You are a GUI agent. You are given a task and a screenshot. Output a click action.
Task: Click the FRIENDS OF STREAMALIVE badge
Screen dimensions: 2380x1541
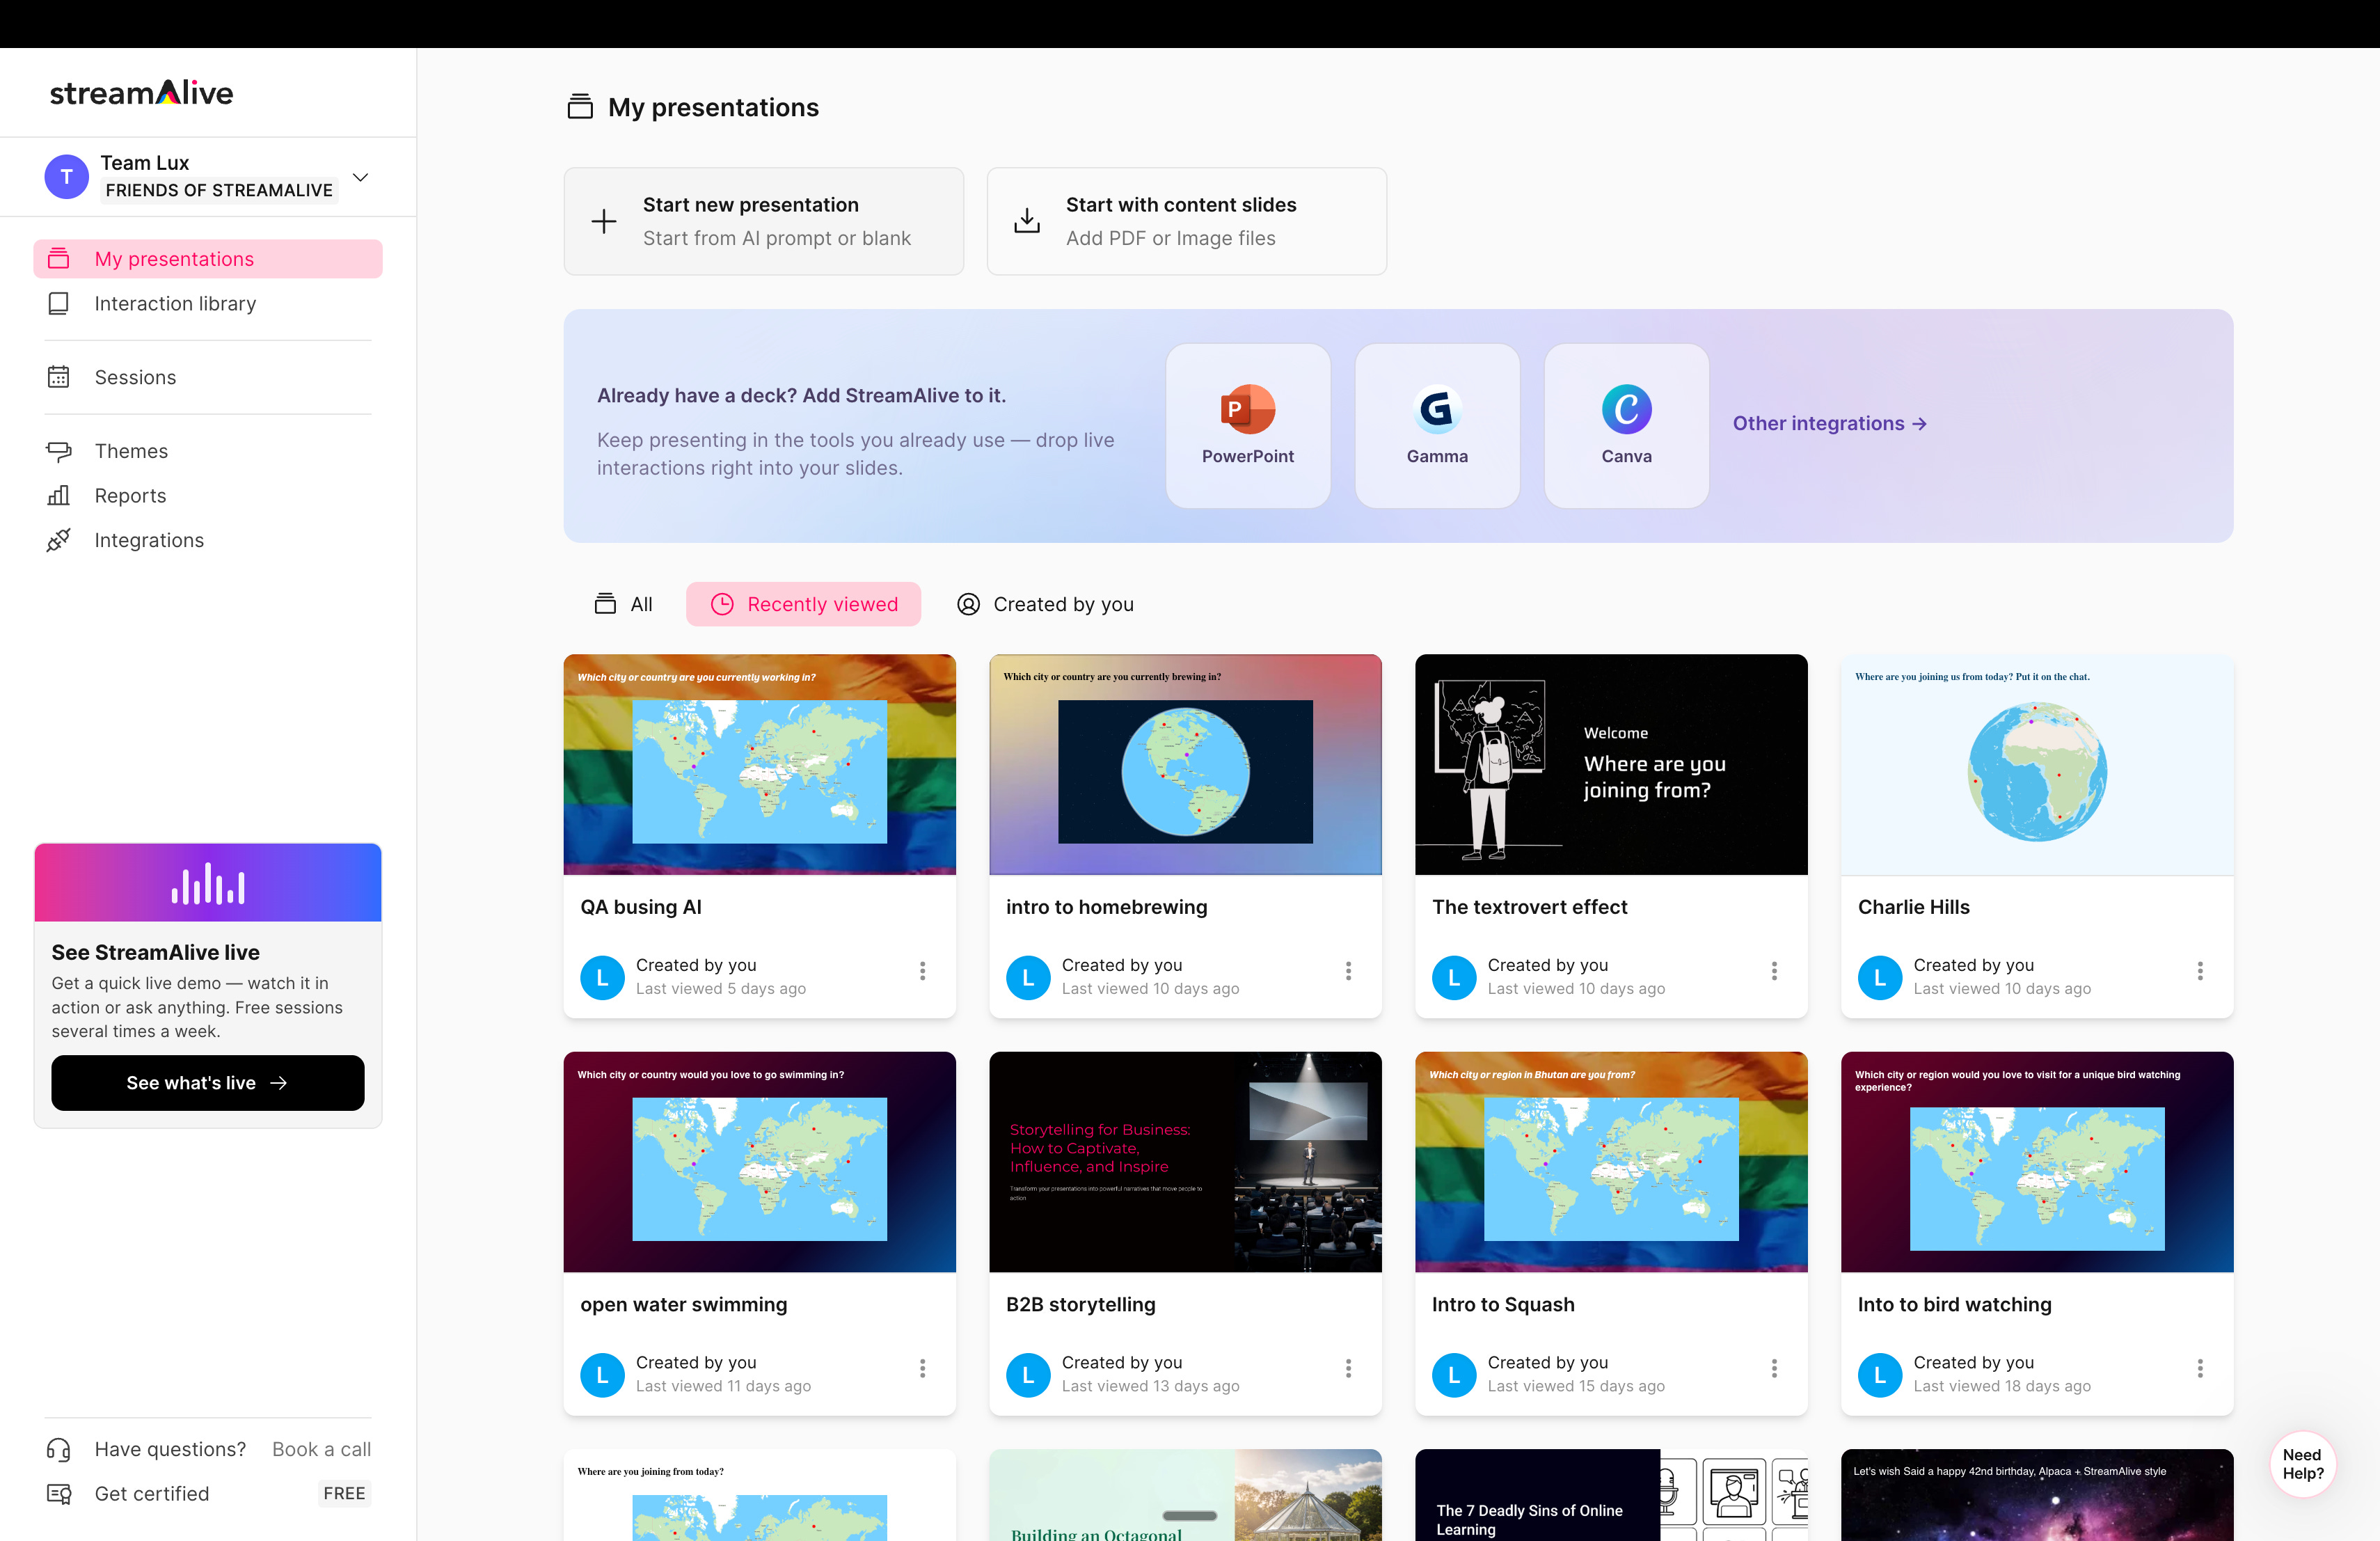[219, 190]
